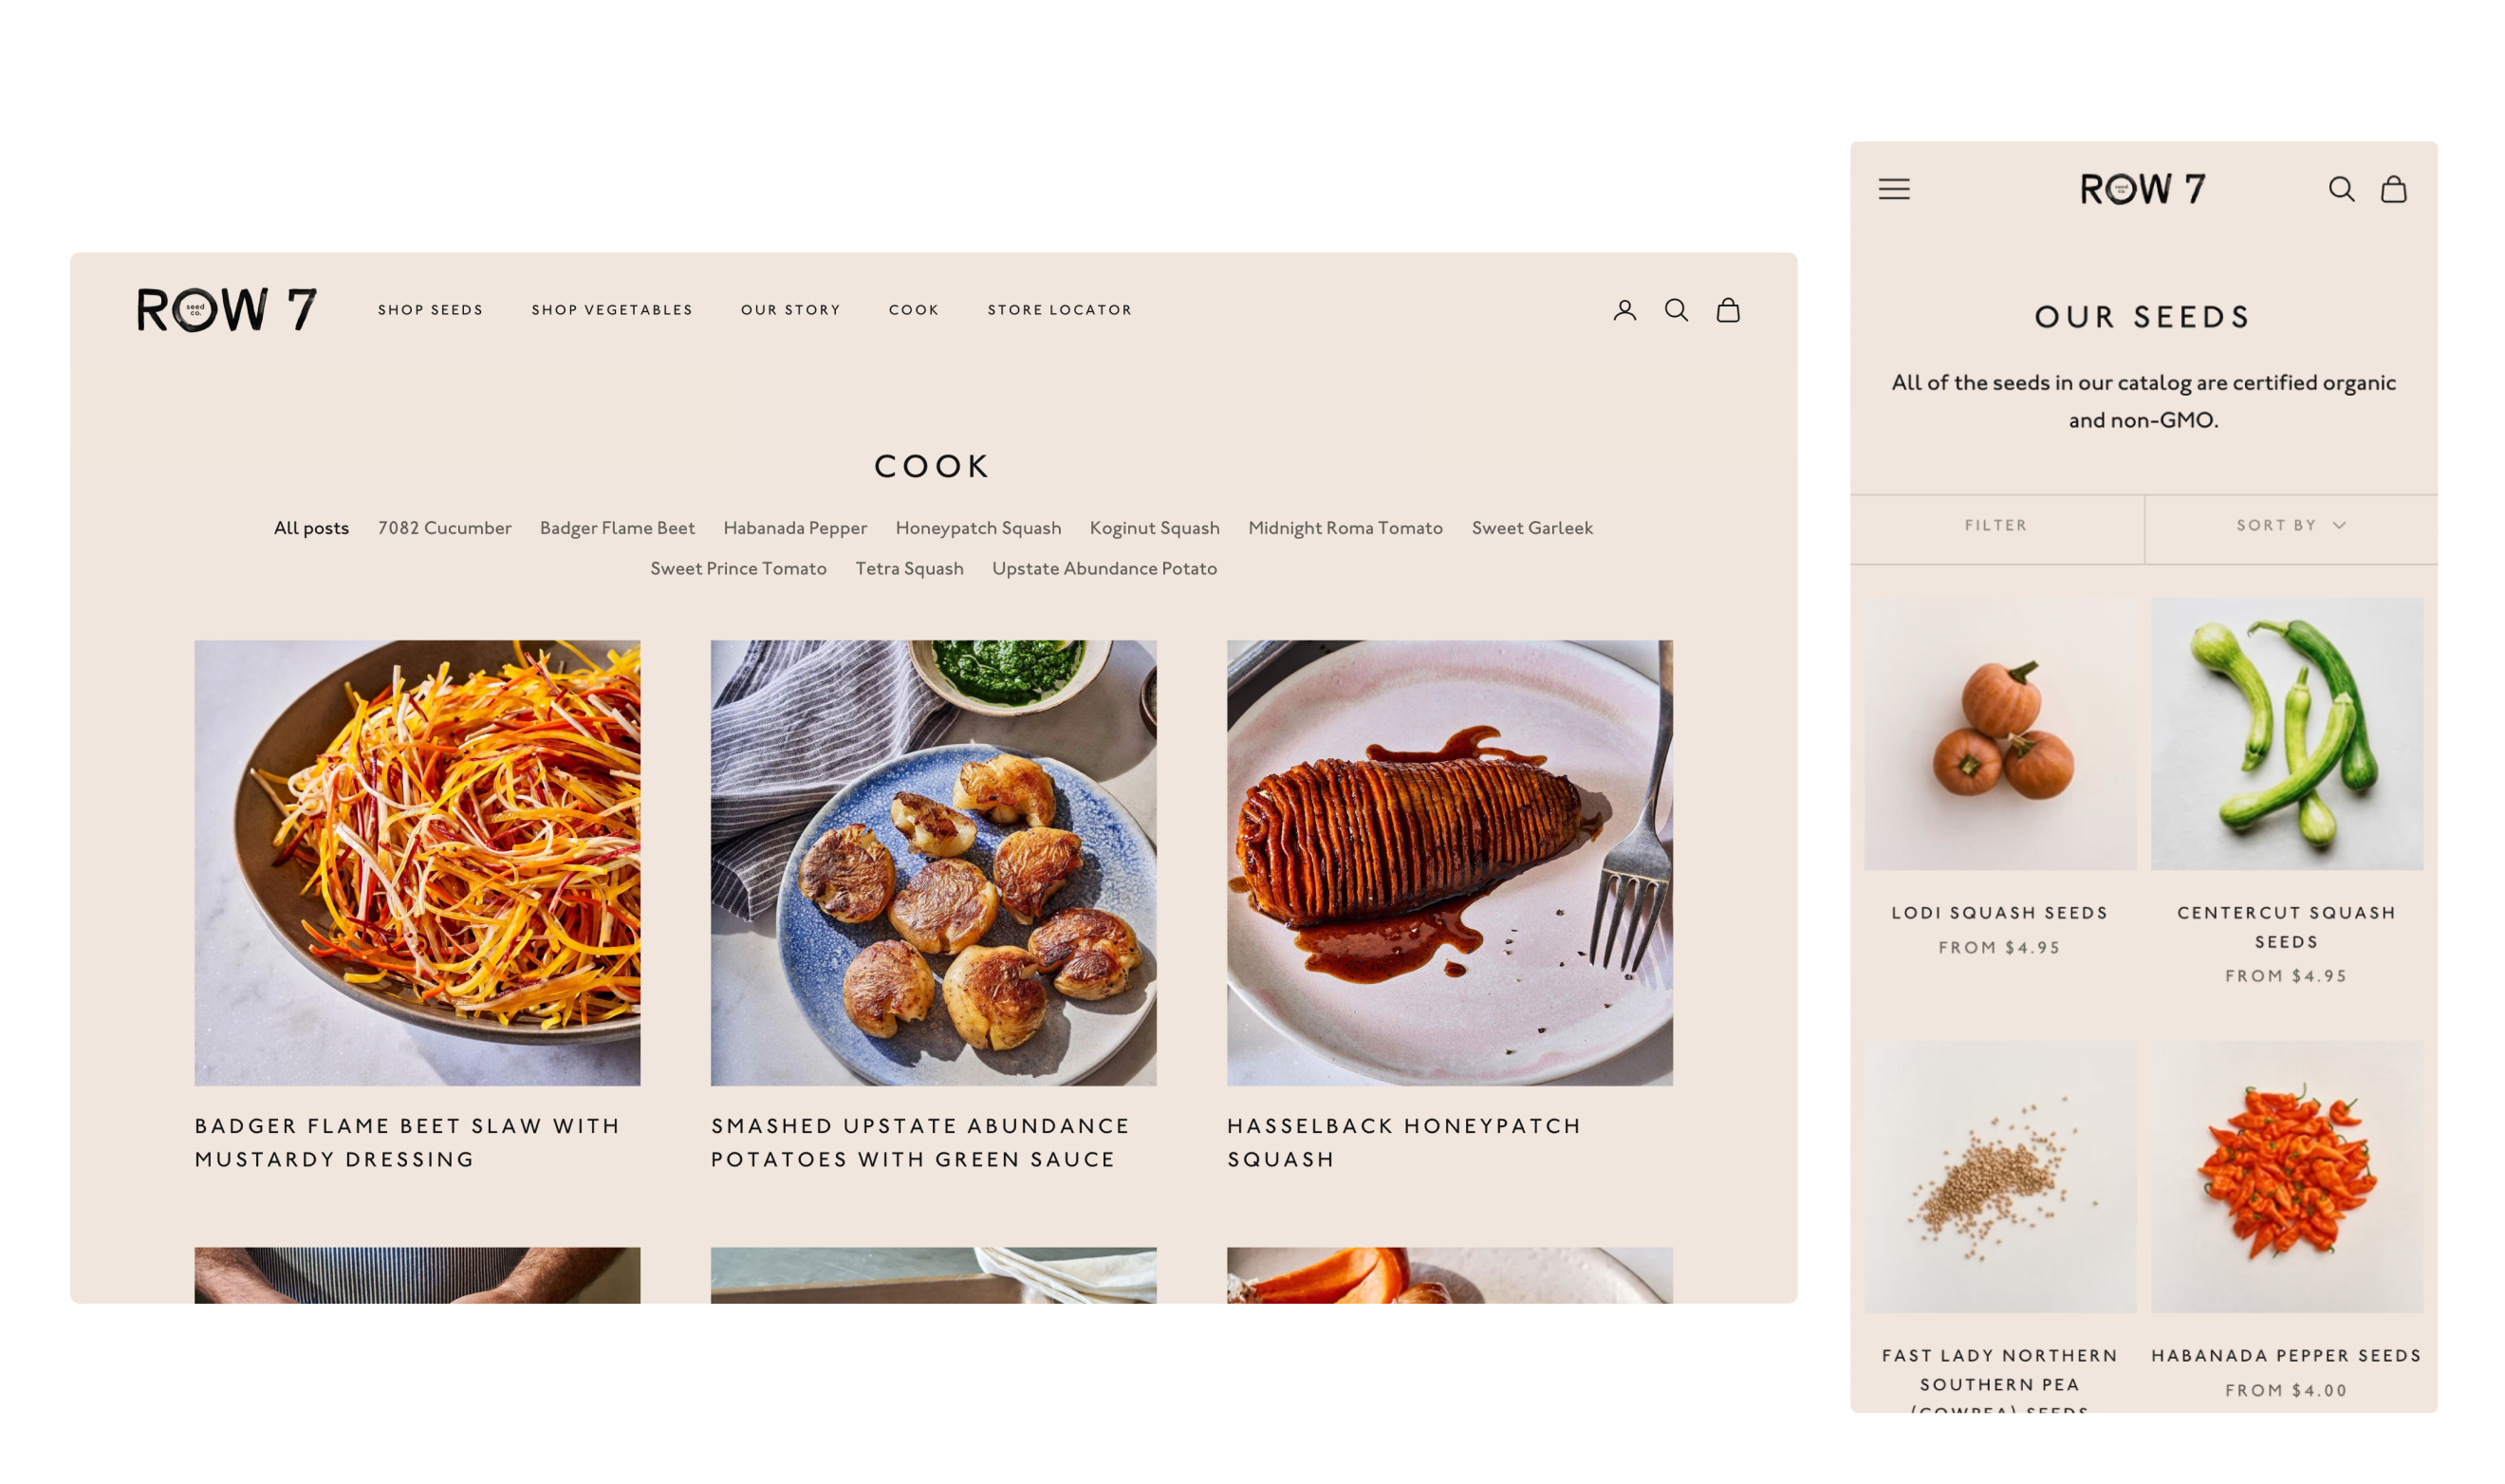Open the Habanada Pepper Seeds product image
The height and width of the screenshot is (1484, 2505).
click(2286, 1177)
